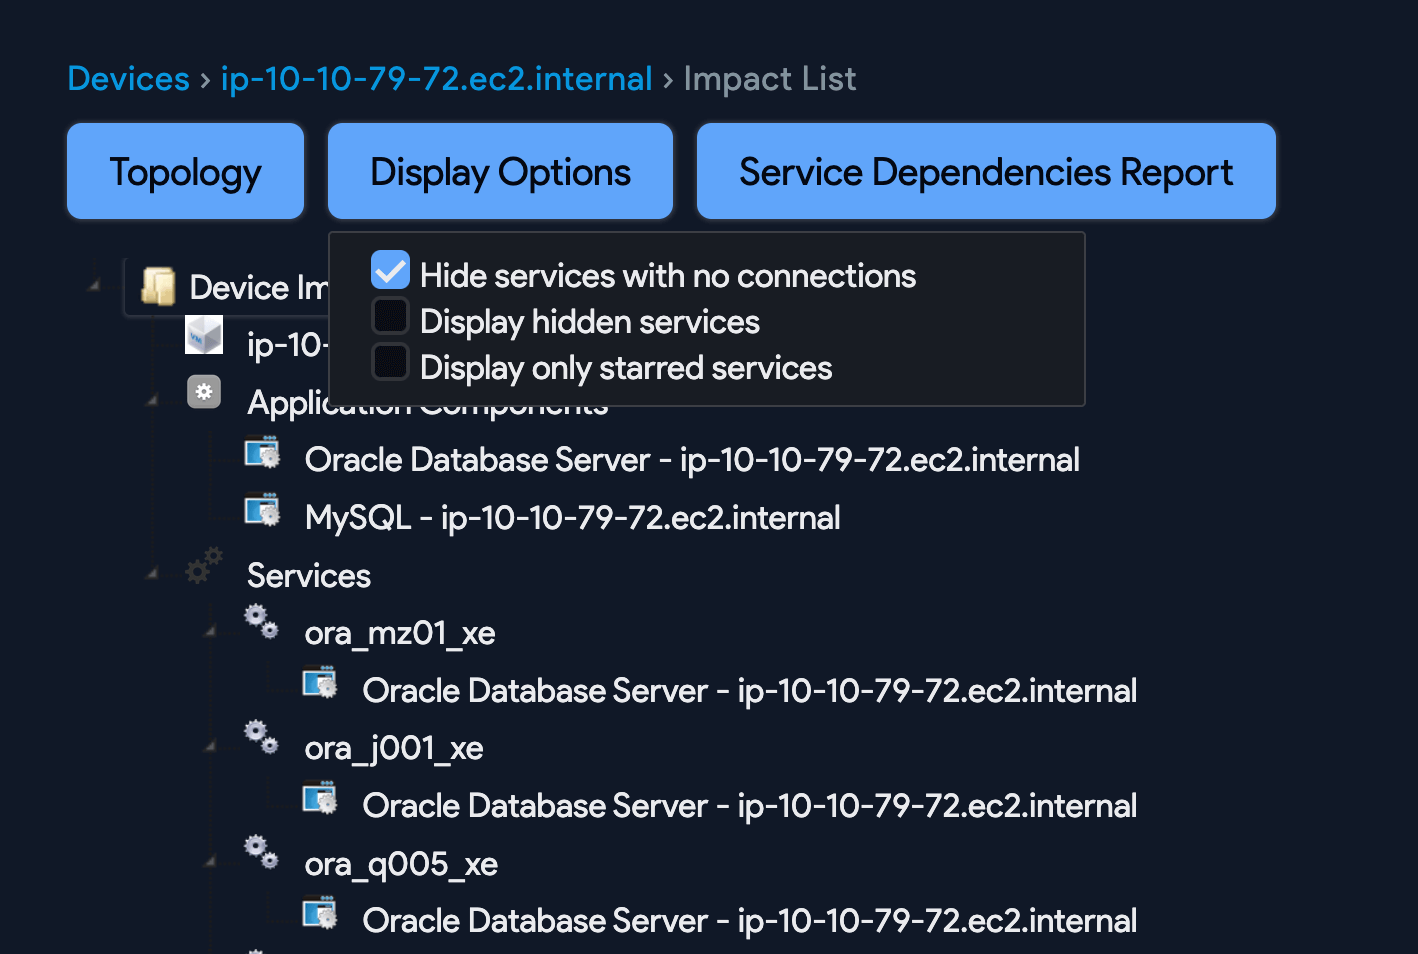
Task: Click the gears icon beside Services
Action: click(x=204, y=566)
